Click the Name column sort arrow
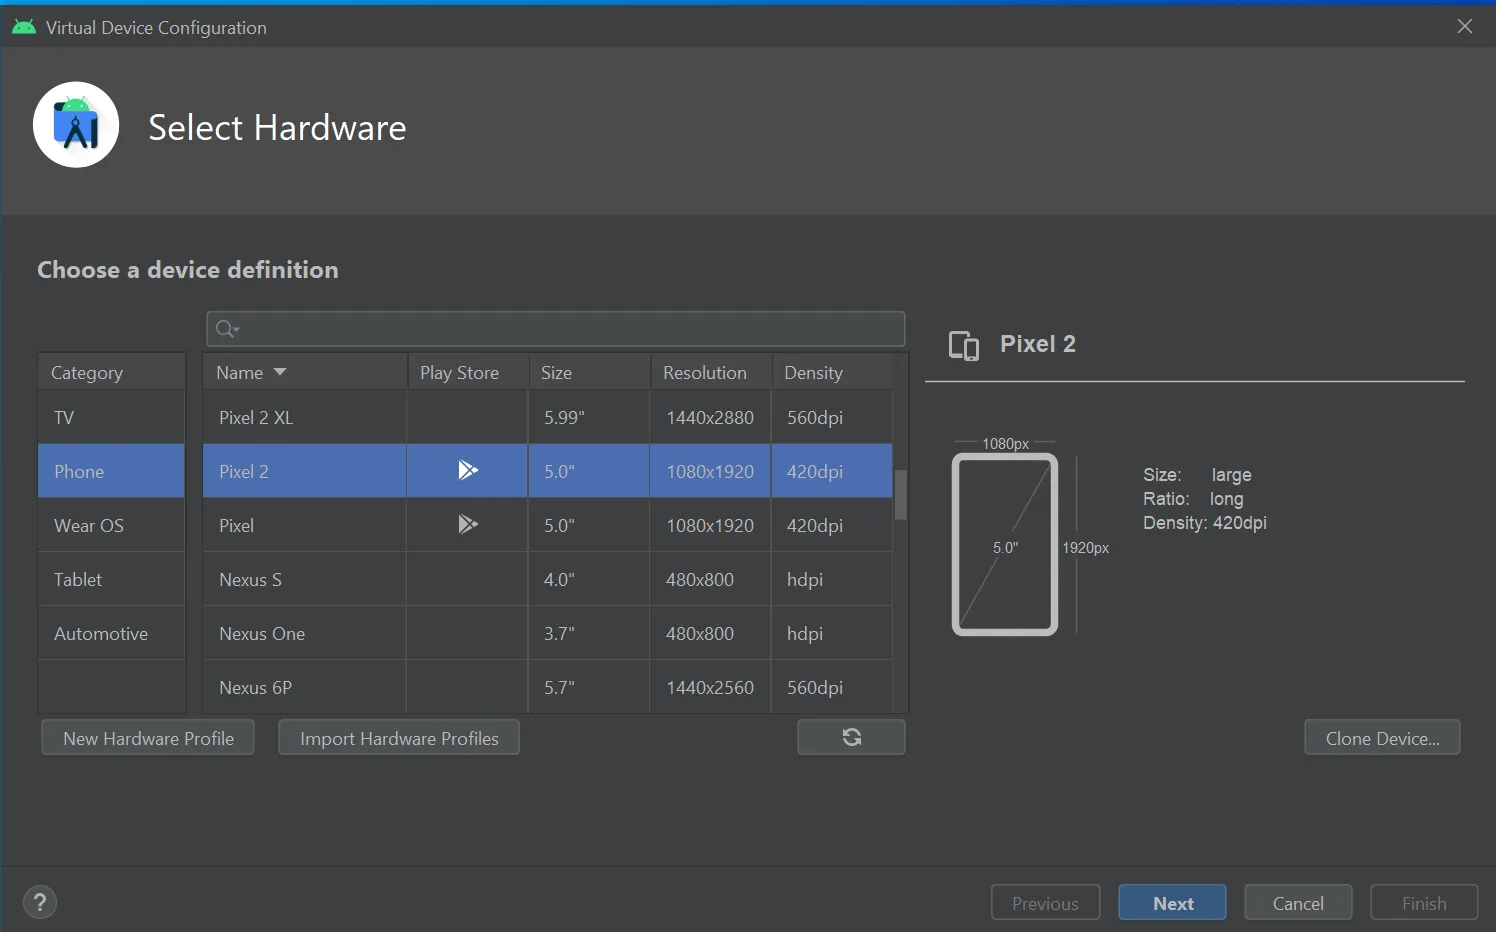 click(280, 372)
